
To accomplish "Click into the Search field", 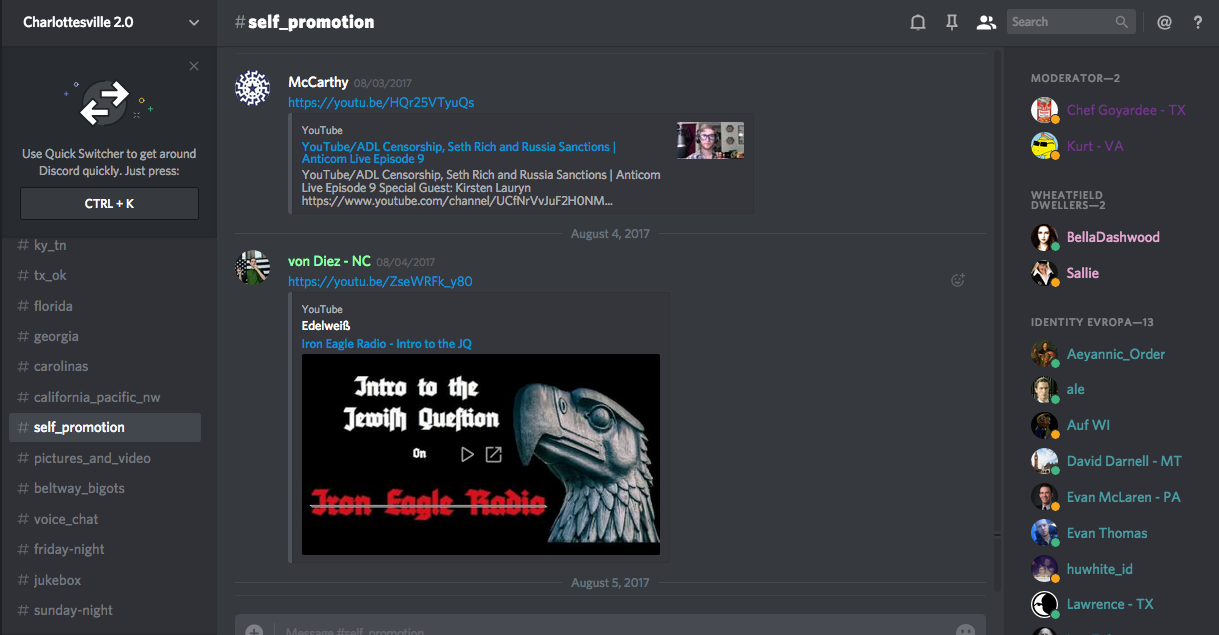I will tap(1060, 22).
